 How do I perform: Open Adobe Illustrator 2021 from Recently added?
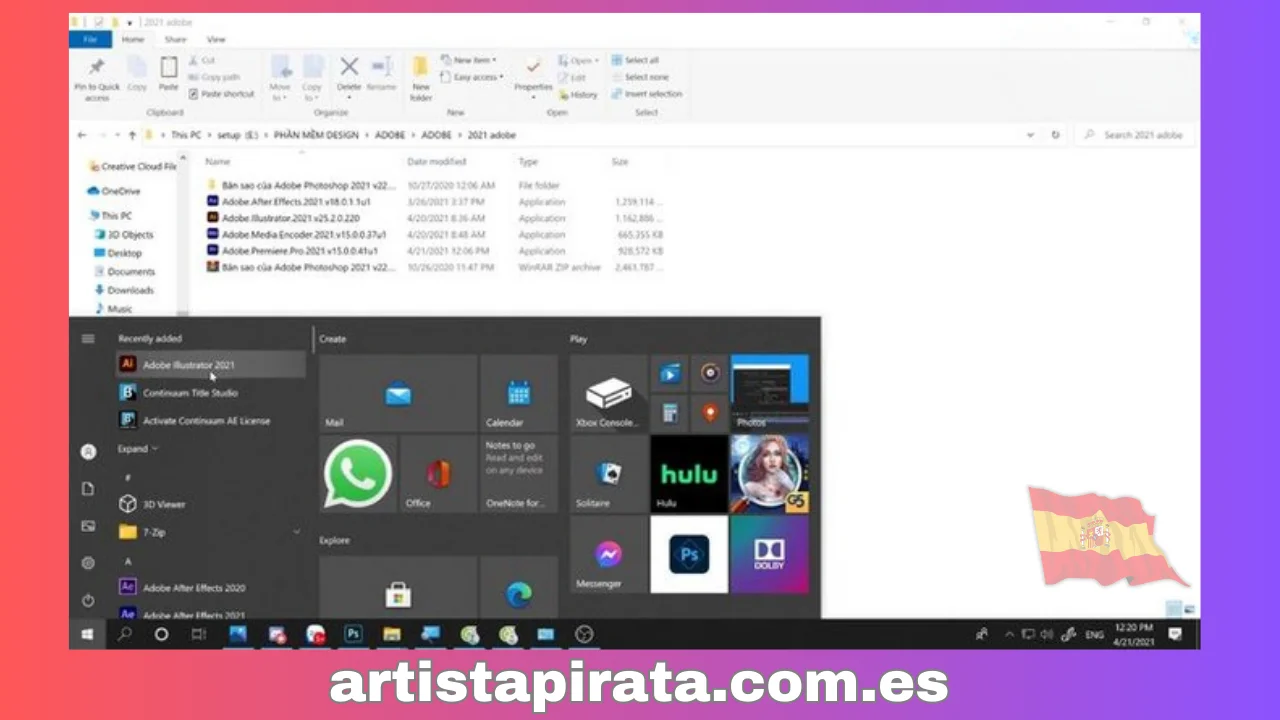coord(210,365)
